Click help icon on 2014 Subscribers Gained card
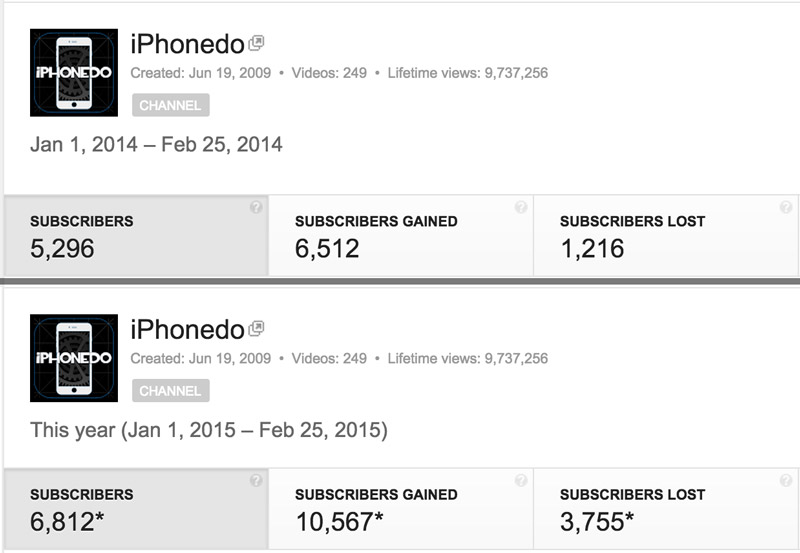This screenshot has width=800, height=553. click(521, 207)
